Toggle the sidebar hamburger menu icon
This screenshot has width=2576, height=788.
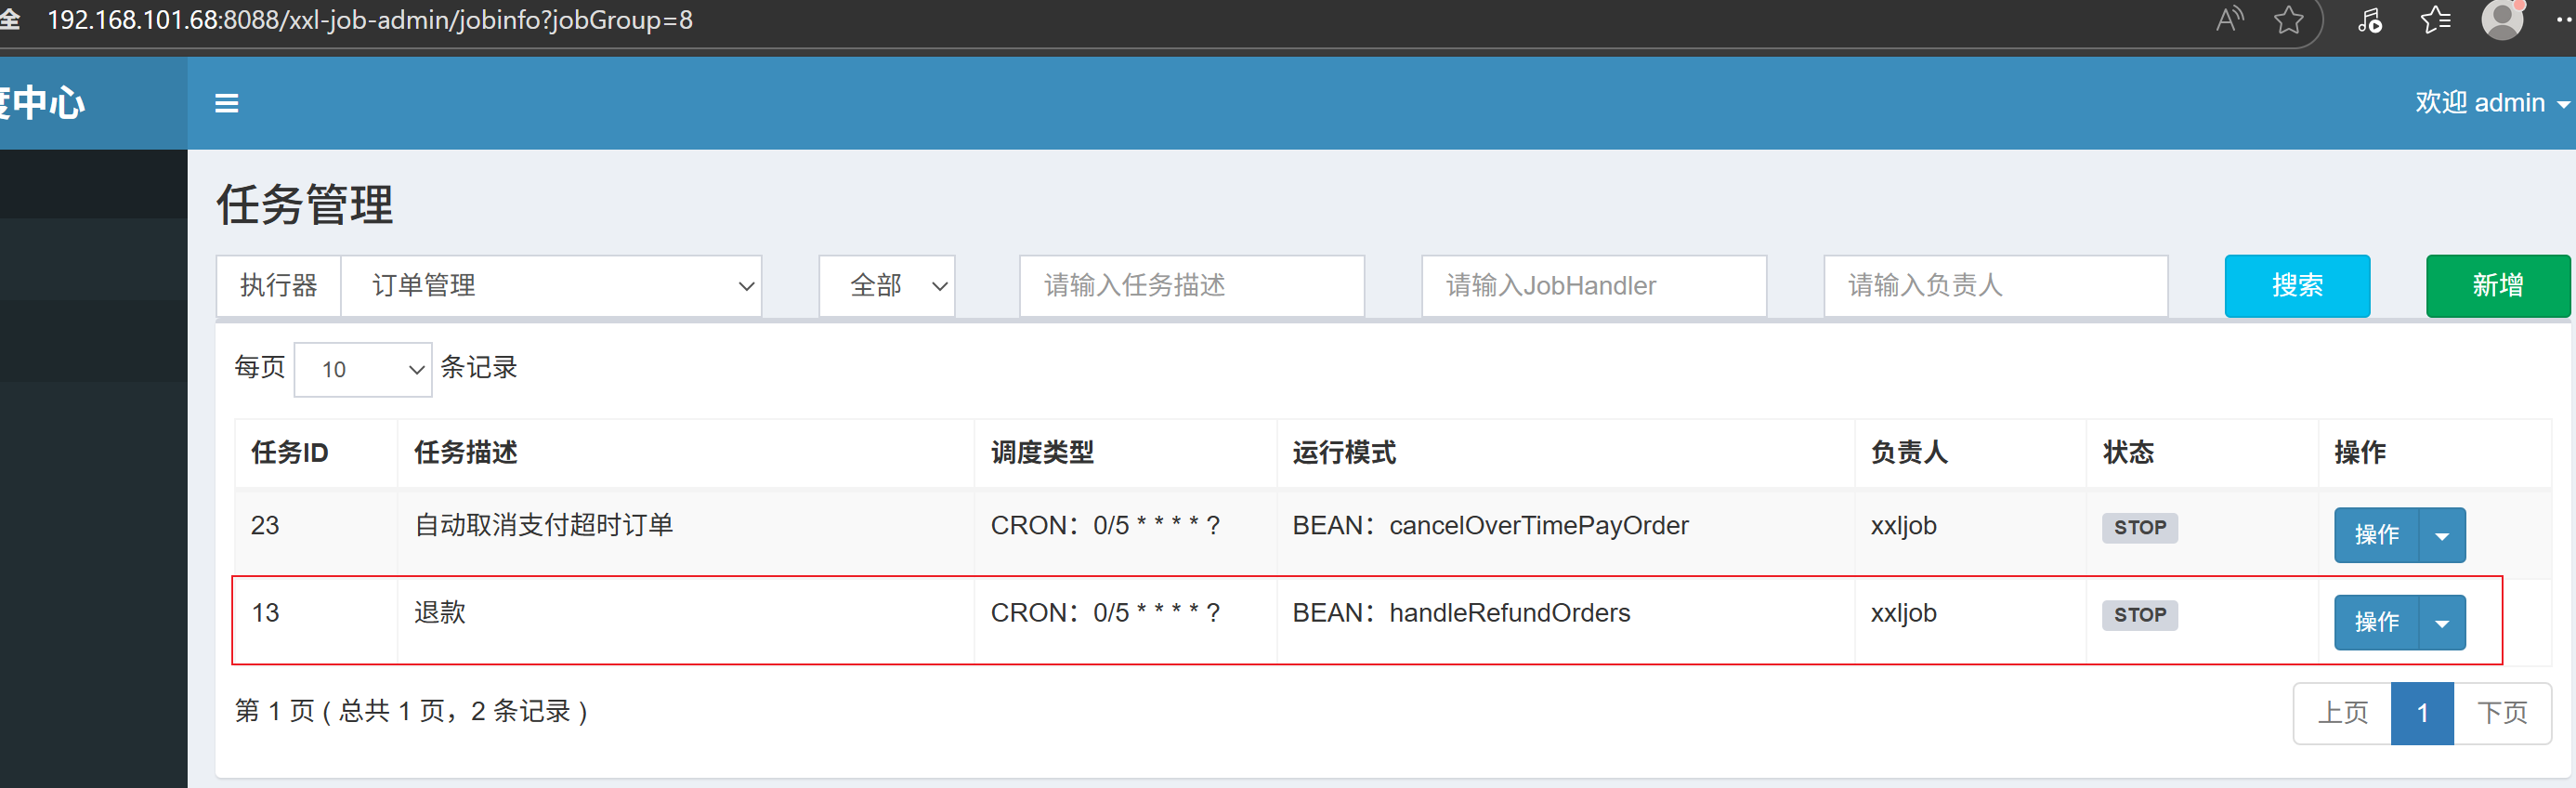tap(227, 103)
